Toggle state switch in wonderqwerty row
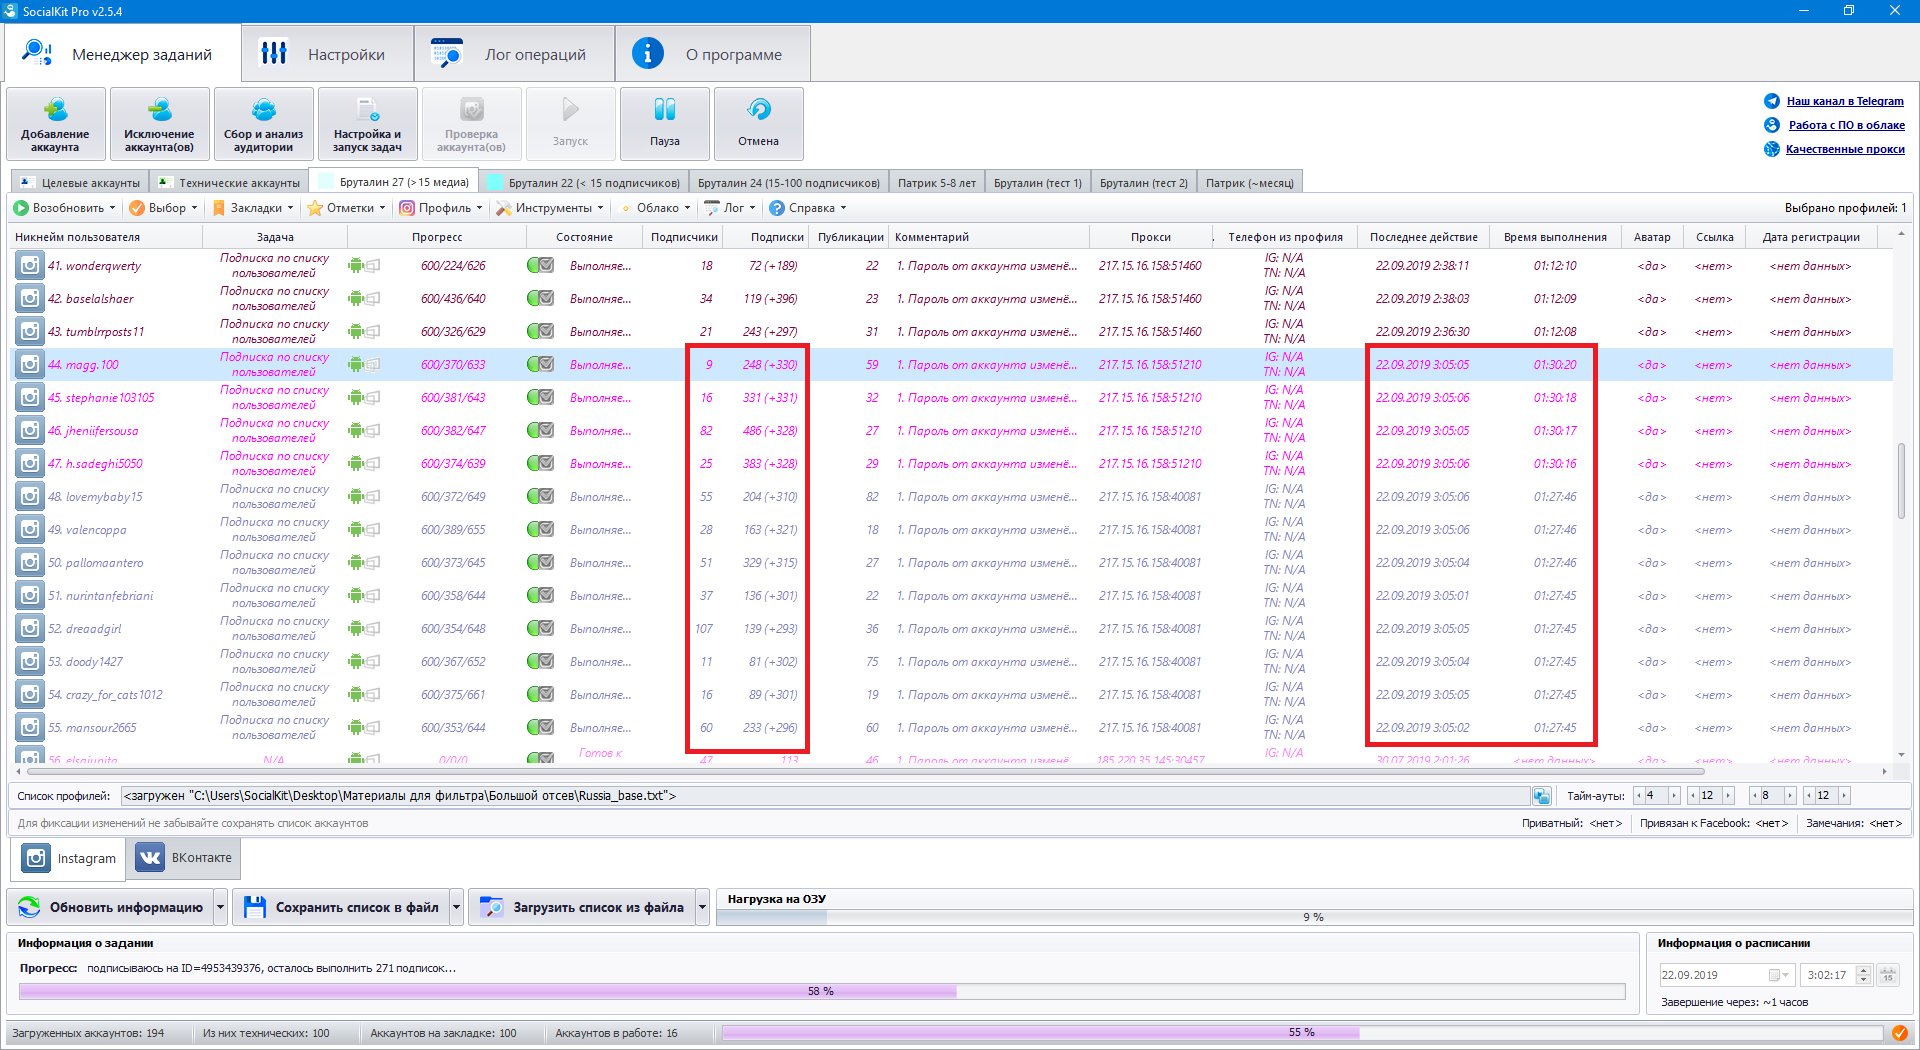The image size is (1920, 1050). (540, 265)
